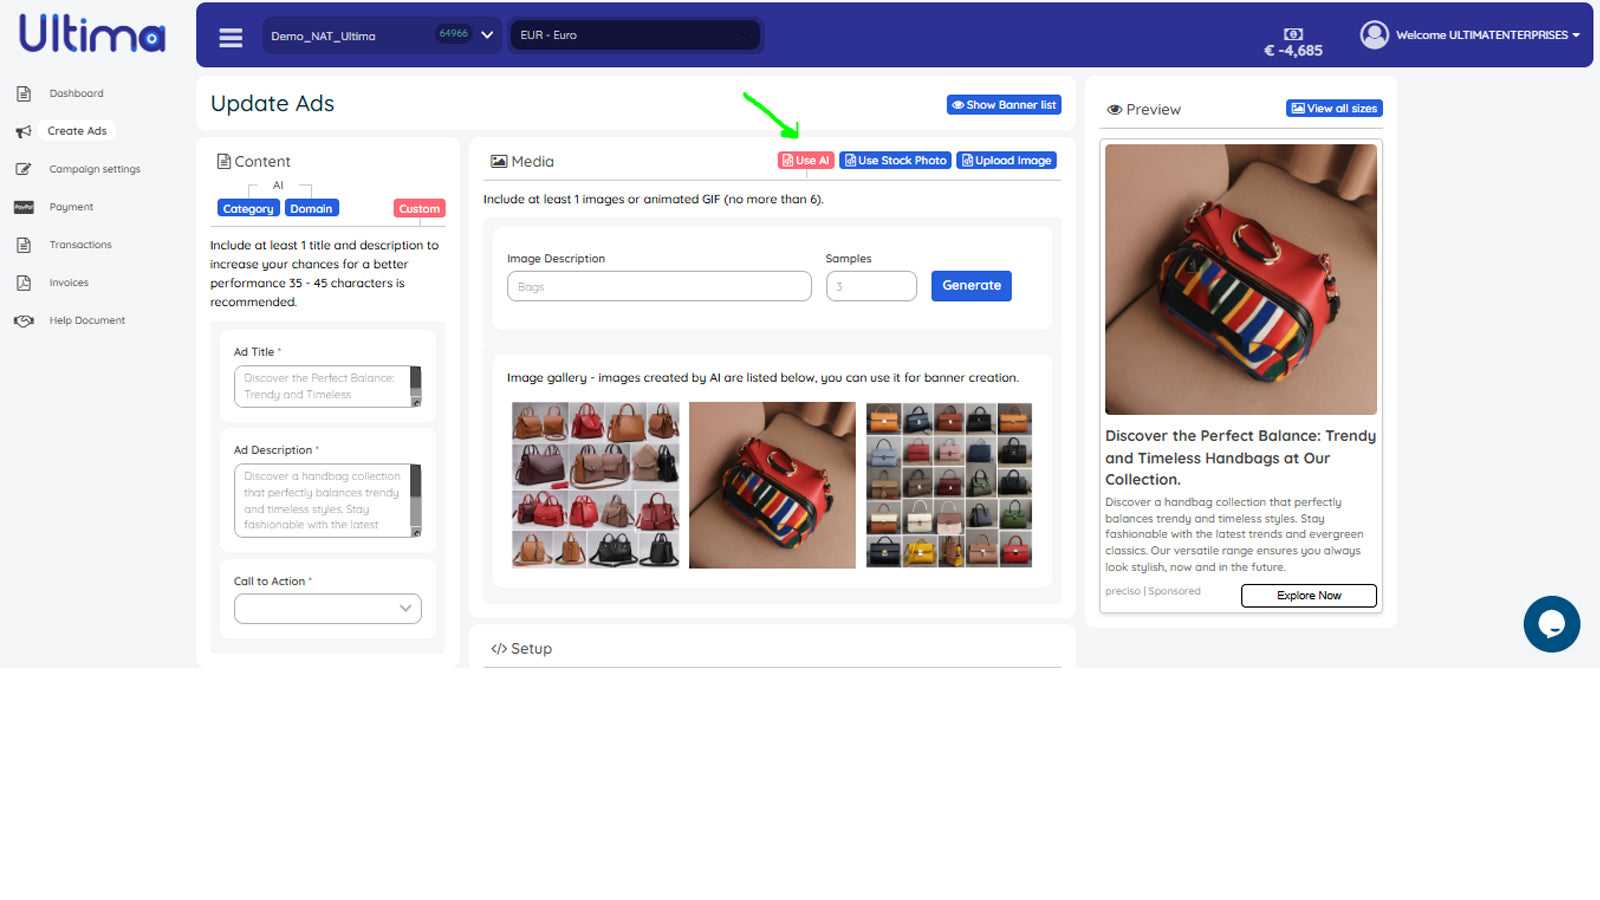The width and height of the screenshot is (1600, 900).
Task: Click the Preview panel heading
Action: coord(1144,110)
